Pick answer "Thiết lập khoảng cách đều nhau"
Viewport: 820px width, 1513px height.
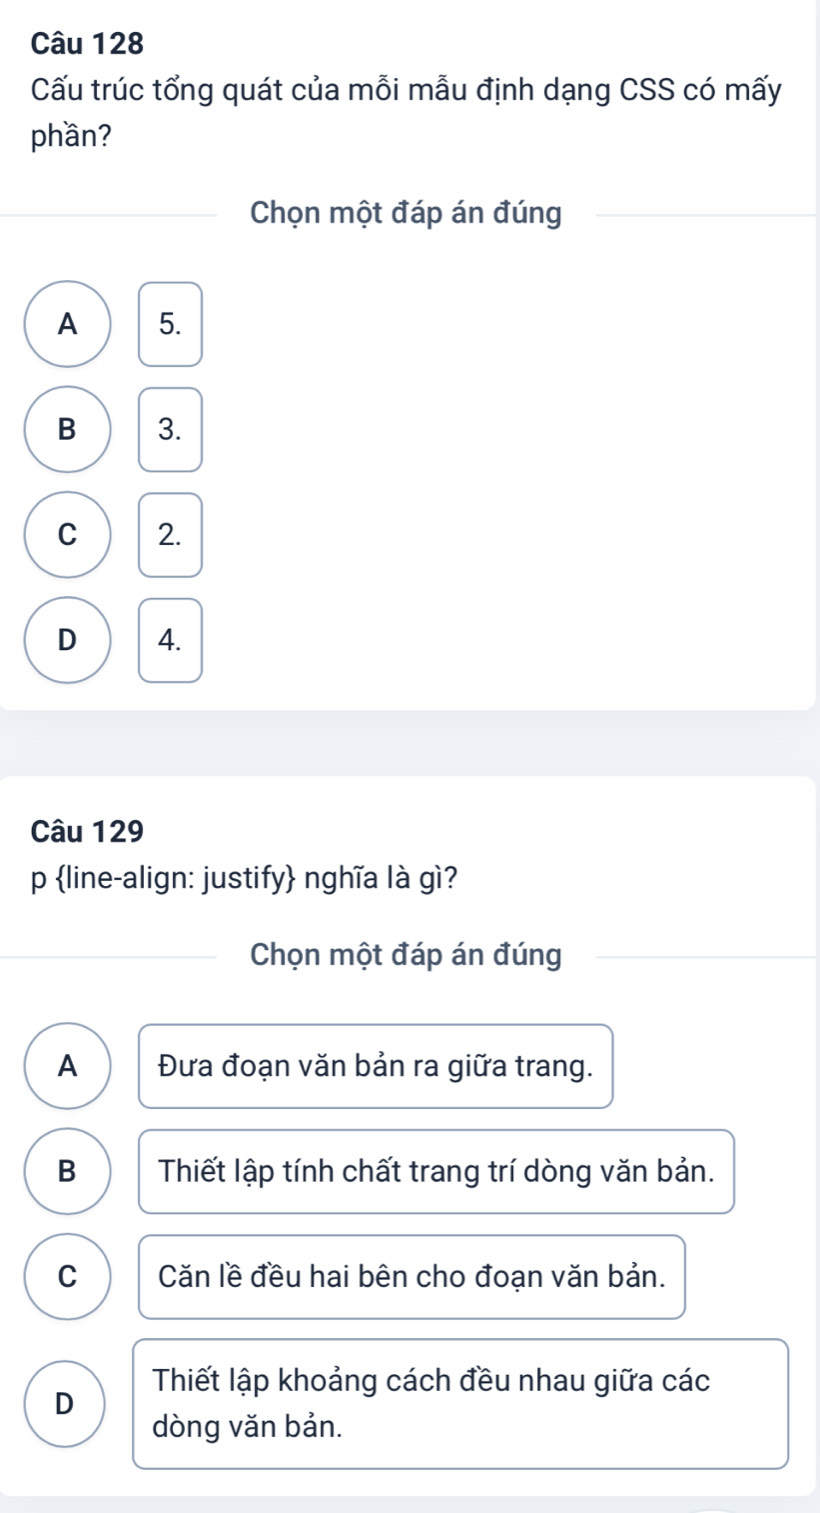[460, 1403]
